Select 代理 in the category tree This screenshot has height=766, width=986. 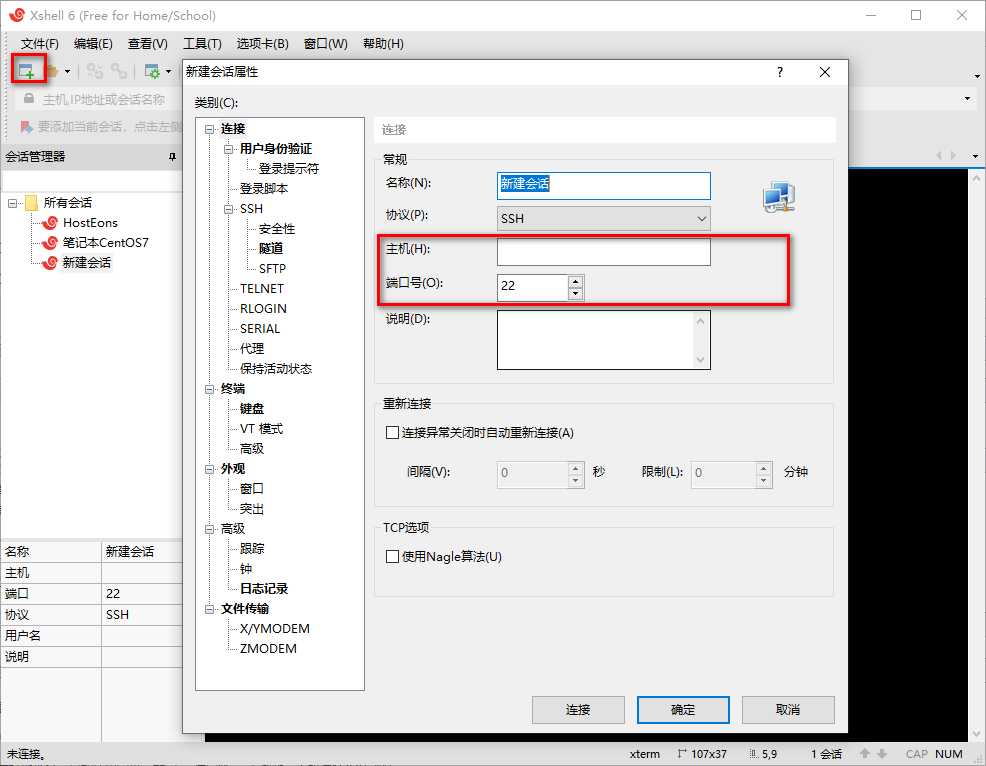tap(252, 348)
